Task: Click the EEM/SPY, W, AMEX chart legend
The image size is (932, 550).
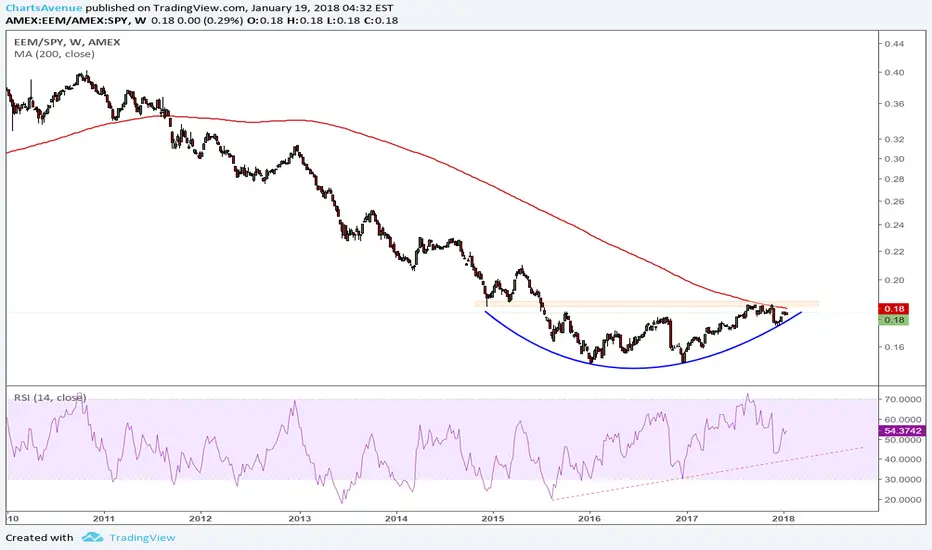Action: [67, 42]
